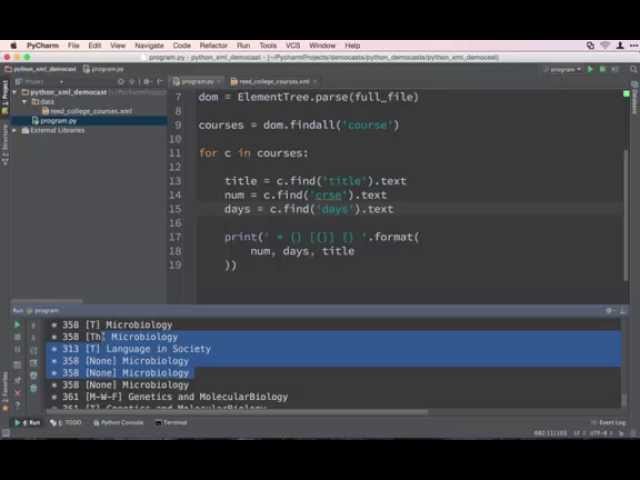Click the Run output horizontal scrollbar

237,411
